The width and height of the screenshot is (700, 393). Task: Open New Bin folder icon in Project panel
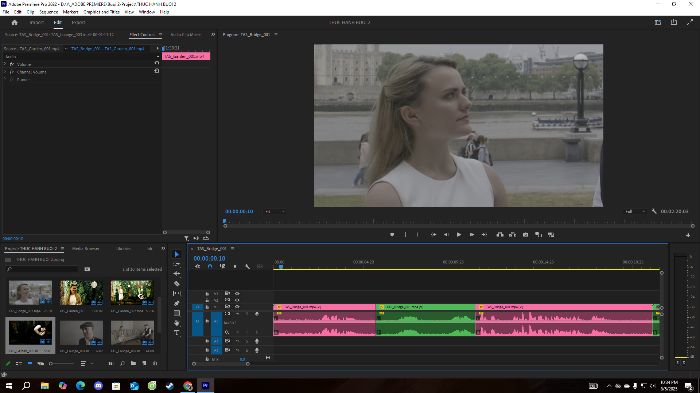coord(133,364)
